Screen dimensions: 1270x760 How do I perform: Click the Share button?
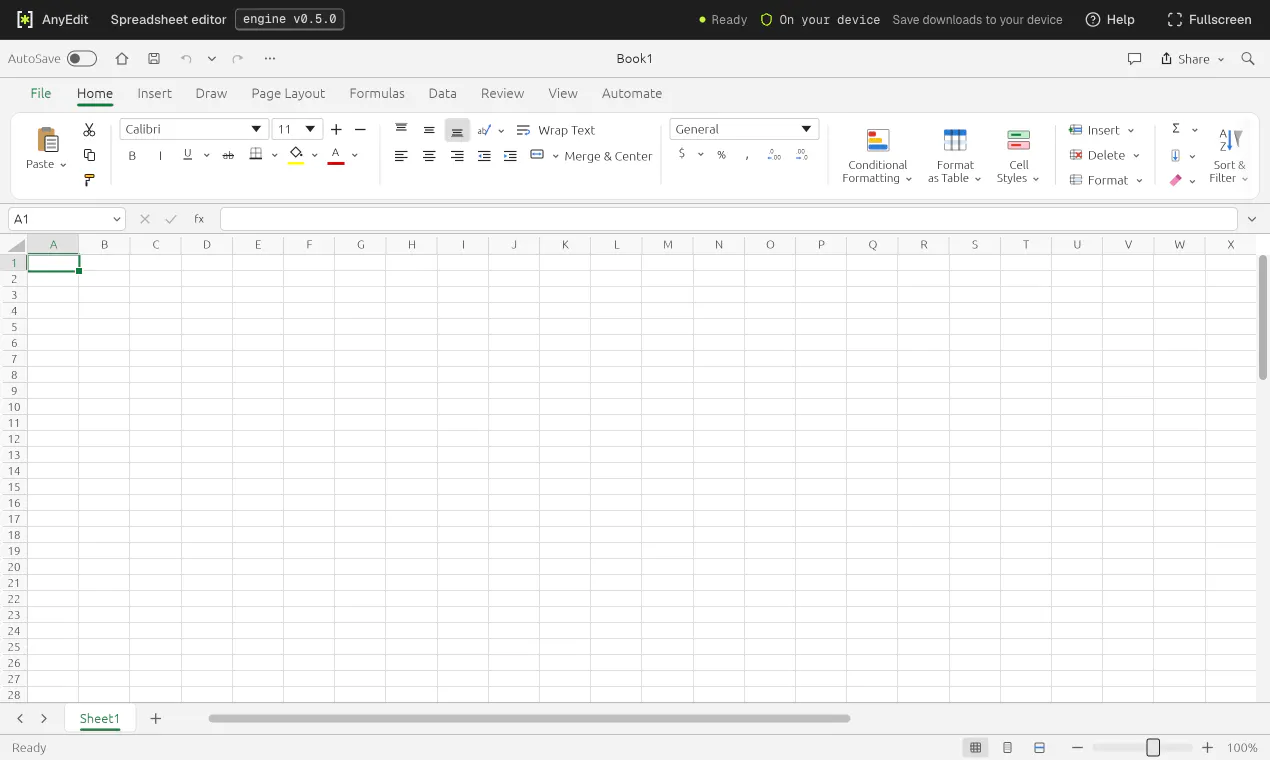pyautogui.click(x=1192, y=59)
